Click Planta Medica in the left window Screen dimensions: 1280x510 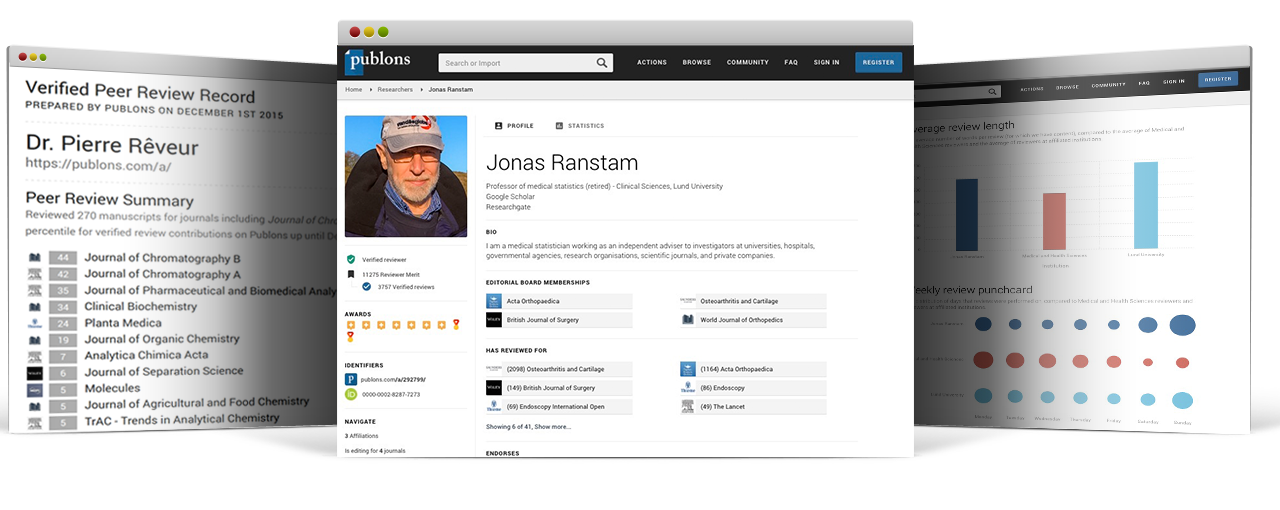[122, 323]
